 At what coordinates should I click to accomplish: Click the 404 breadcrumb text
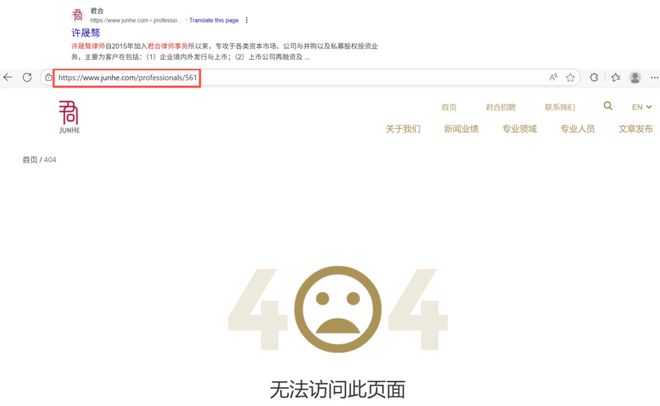[x=50, y=160]
